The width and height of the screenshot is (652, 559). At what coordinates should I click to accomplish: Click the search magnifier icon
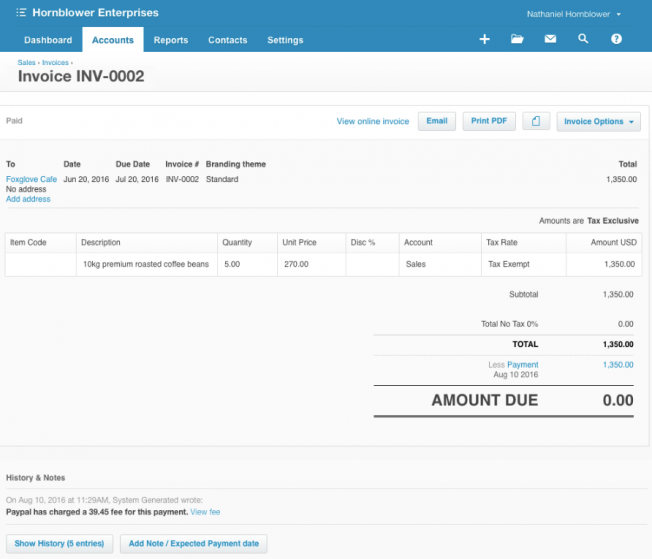click(583, 39)
